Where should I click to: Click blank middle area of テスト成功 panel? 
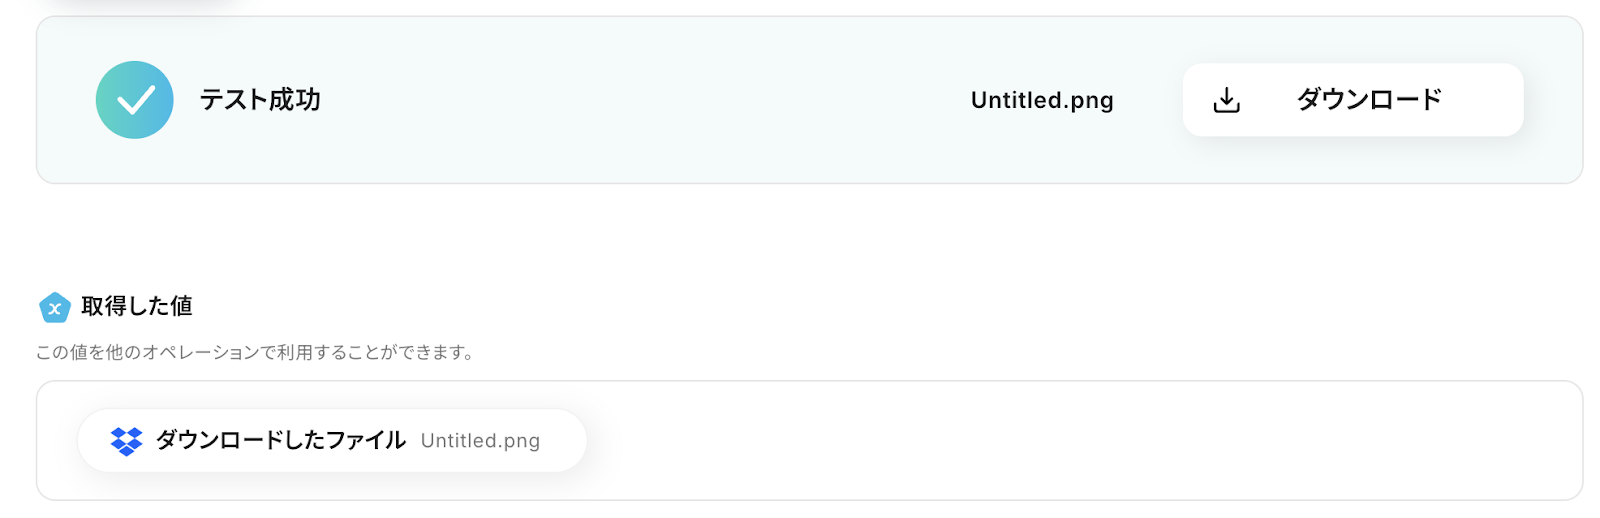tap(640, 100)
